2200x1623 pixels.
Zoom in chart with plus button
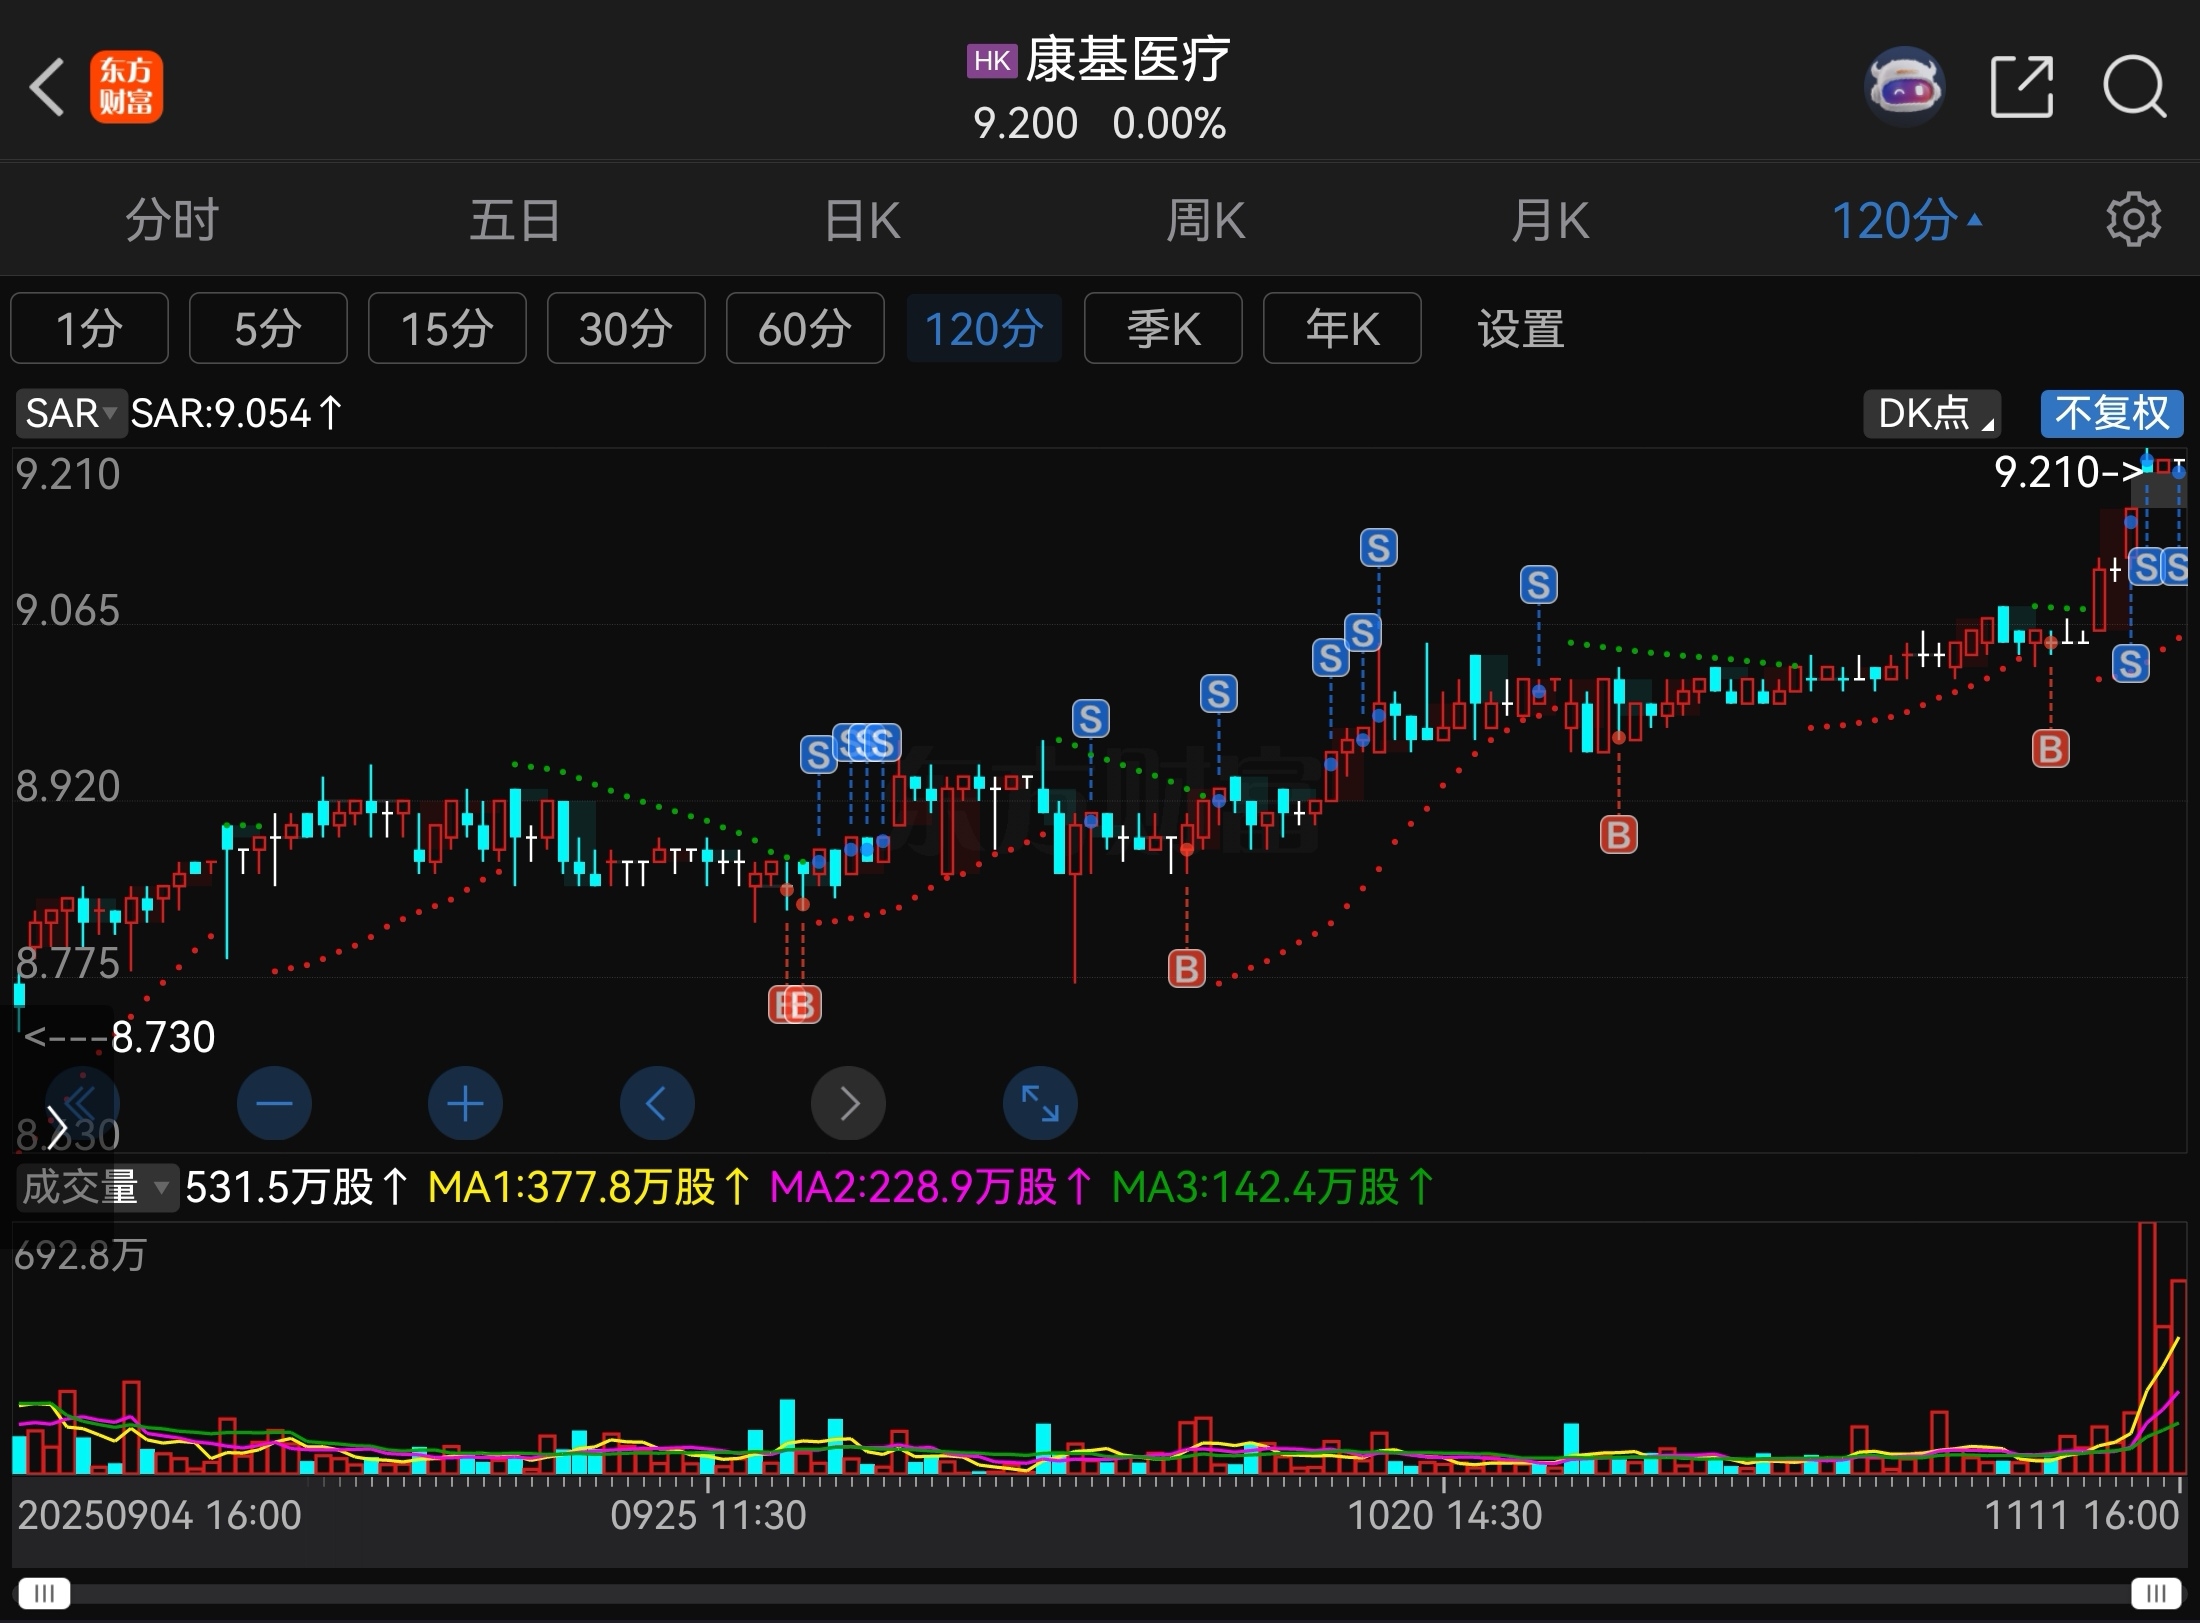(465, 1104)
